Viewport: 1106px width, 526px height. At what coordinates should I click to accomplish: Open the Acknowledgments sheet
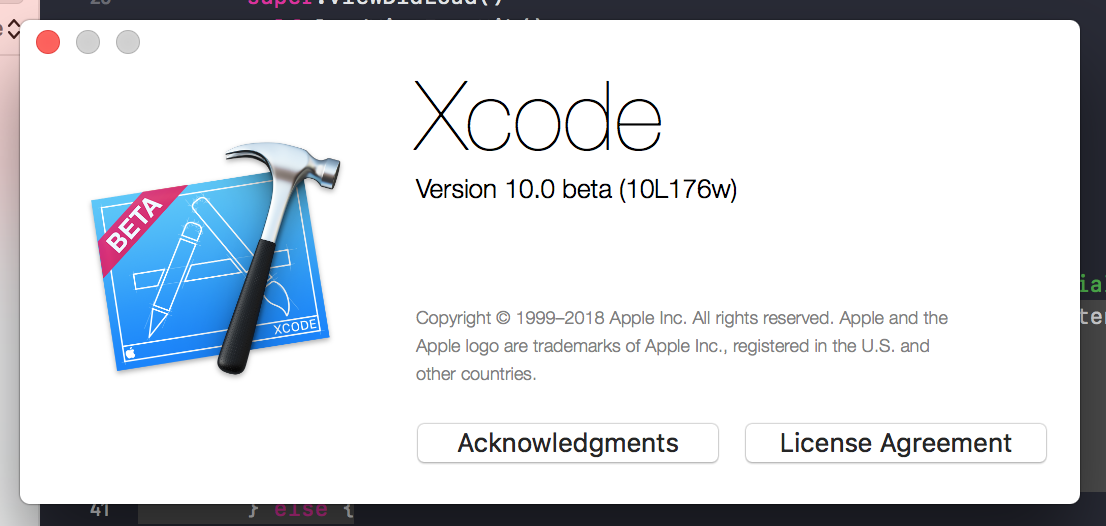[x=568, y=443]
